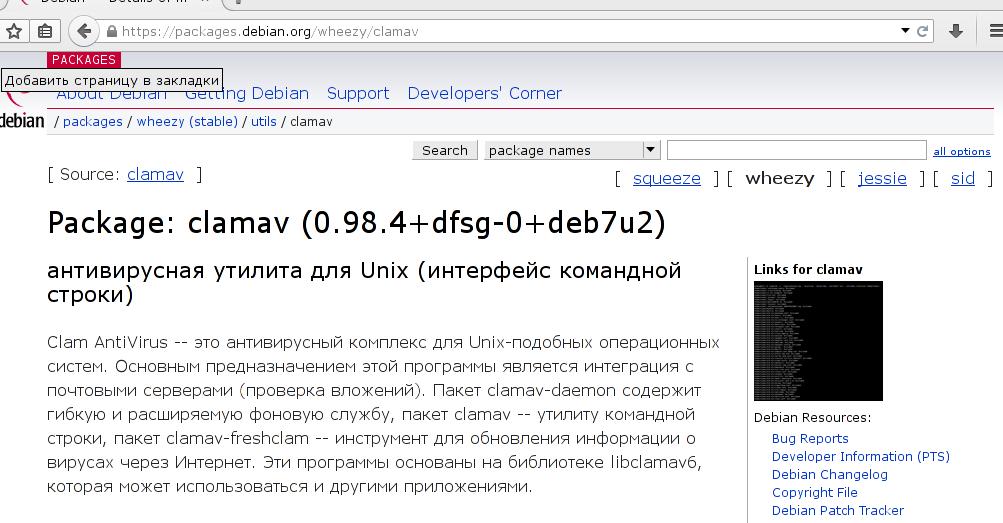Click the Package: clamav heading

[x=356, y=223]
